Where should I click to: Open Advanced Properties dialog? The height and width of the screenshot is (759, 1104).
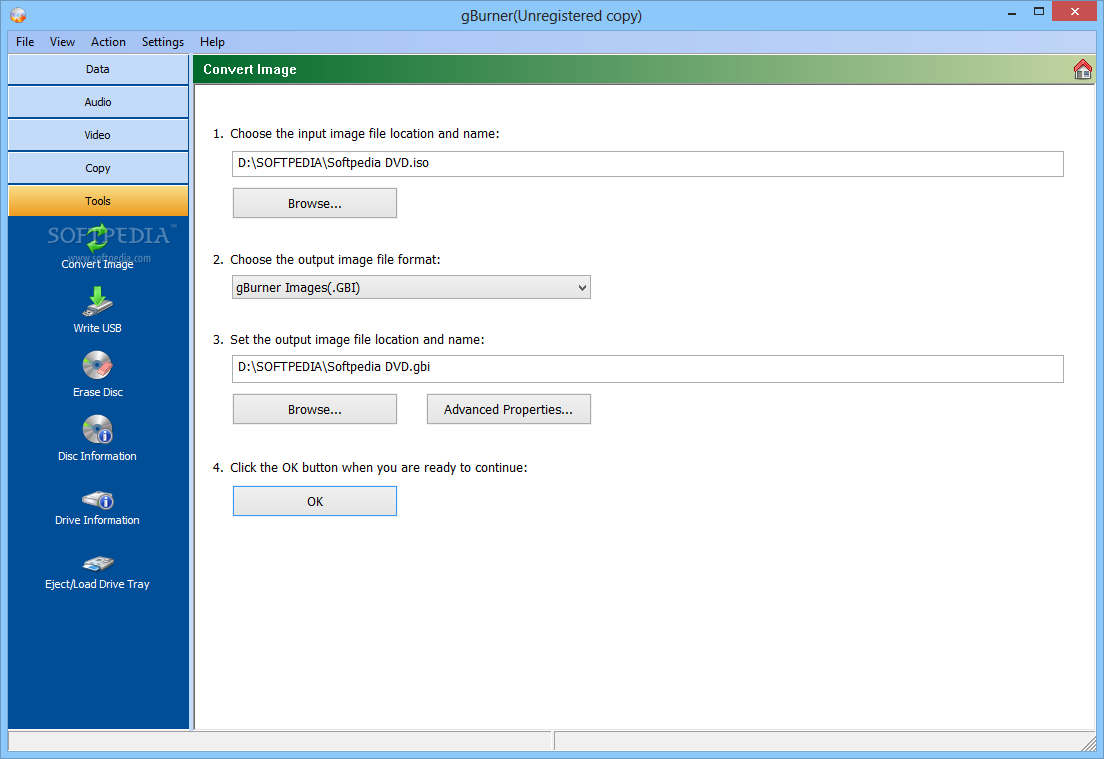[508, 409]
